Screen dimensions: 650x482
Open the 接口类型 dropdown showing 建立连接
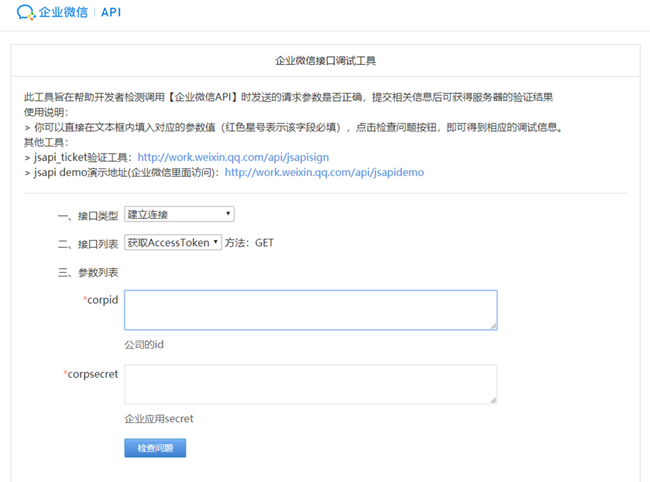click(x=179, y=214)
